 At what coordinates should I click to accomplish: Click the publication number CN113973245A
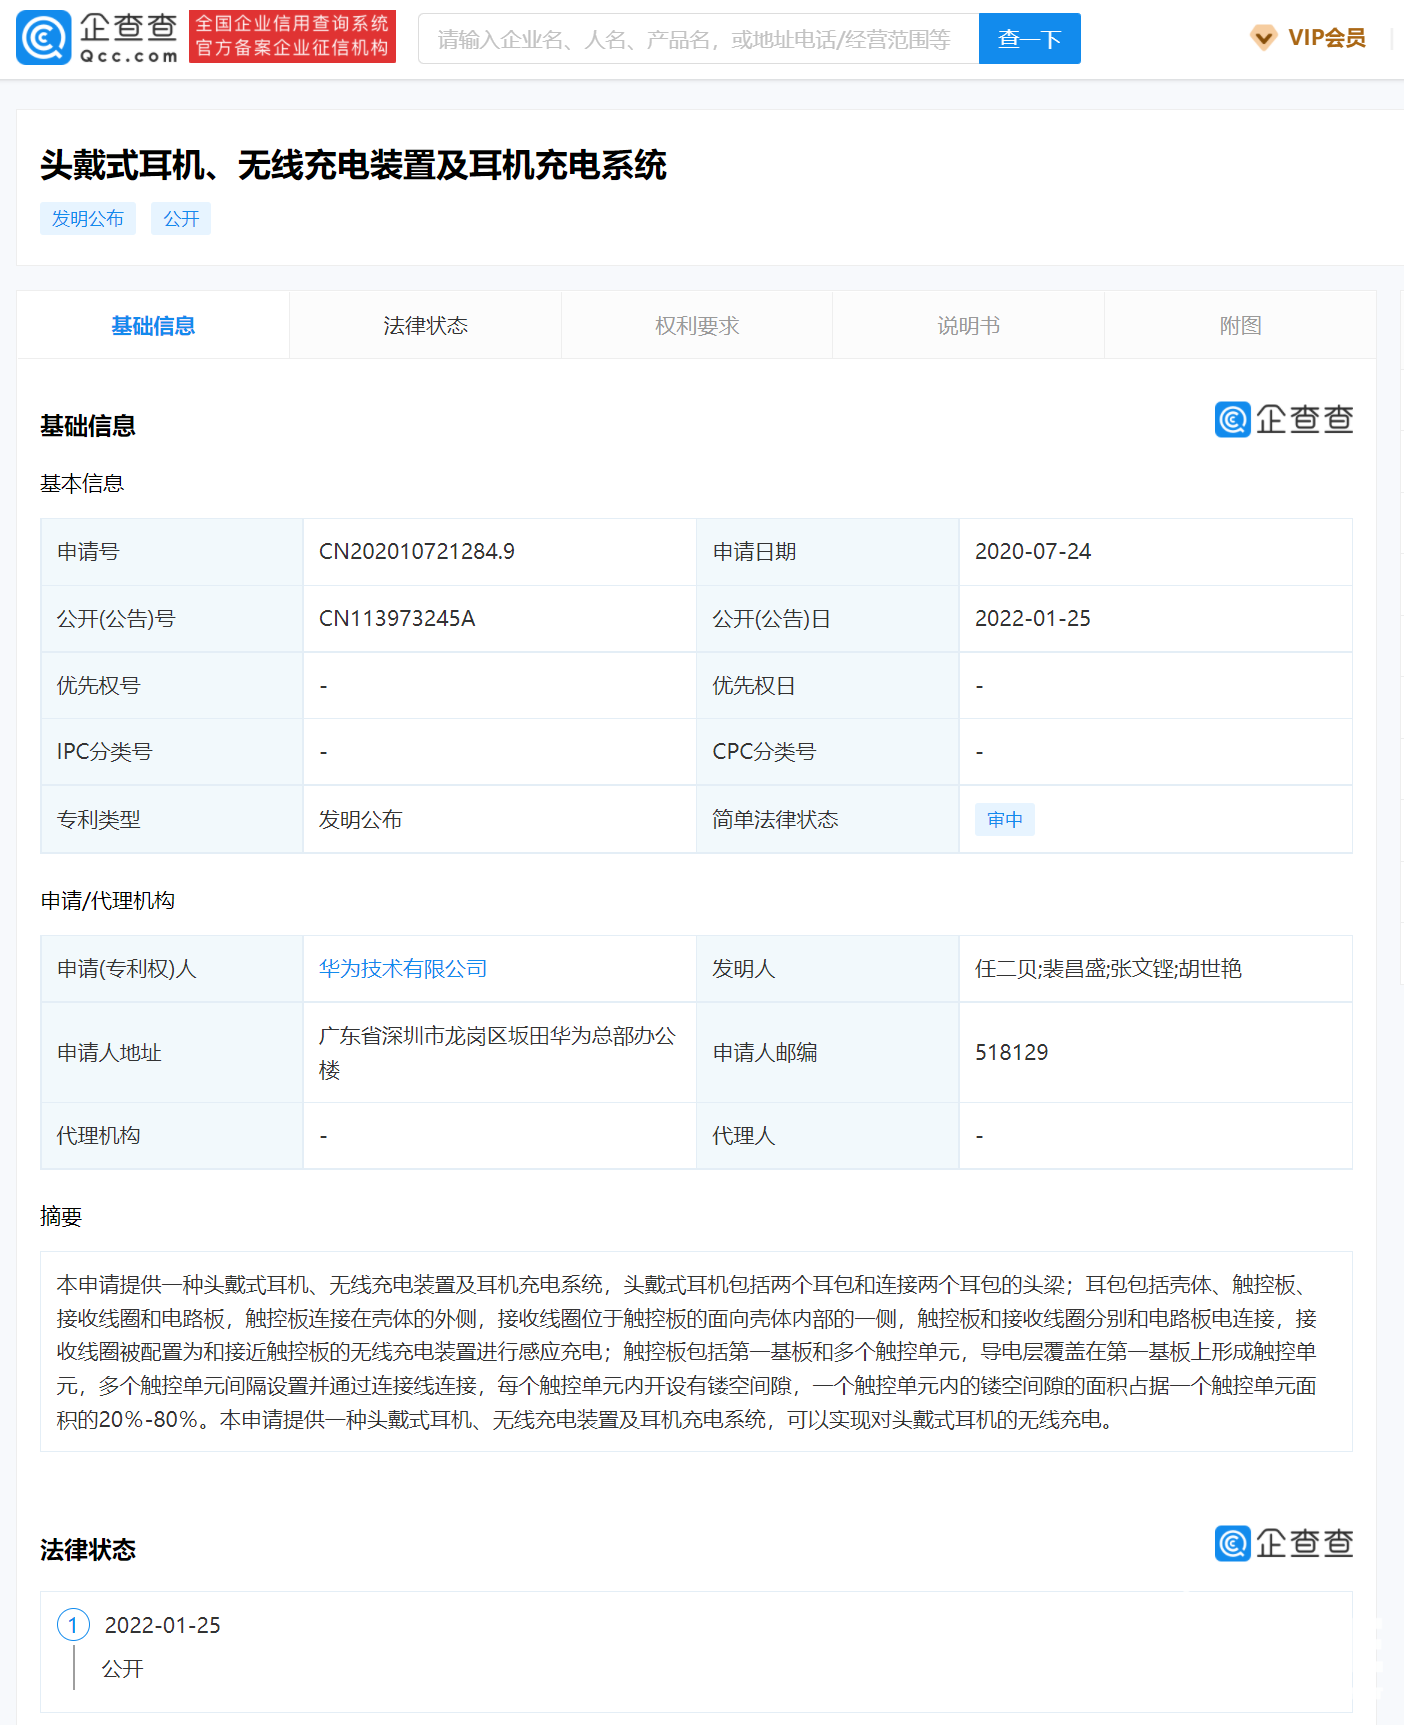pyautogui.click(x=397, y=619)
